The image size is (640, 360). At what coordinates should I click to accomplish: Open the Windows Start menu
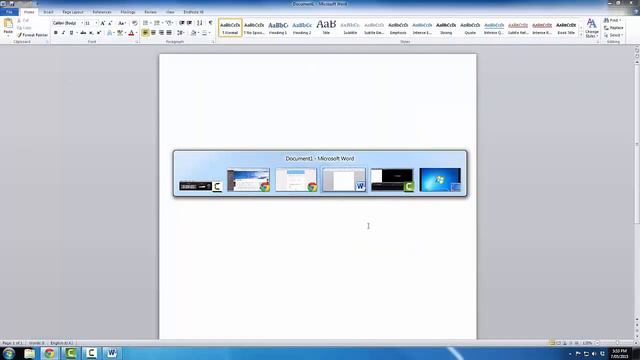[x=9, y=353]
